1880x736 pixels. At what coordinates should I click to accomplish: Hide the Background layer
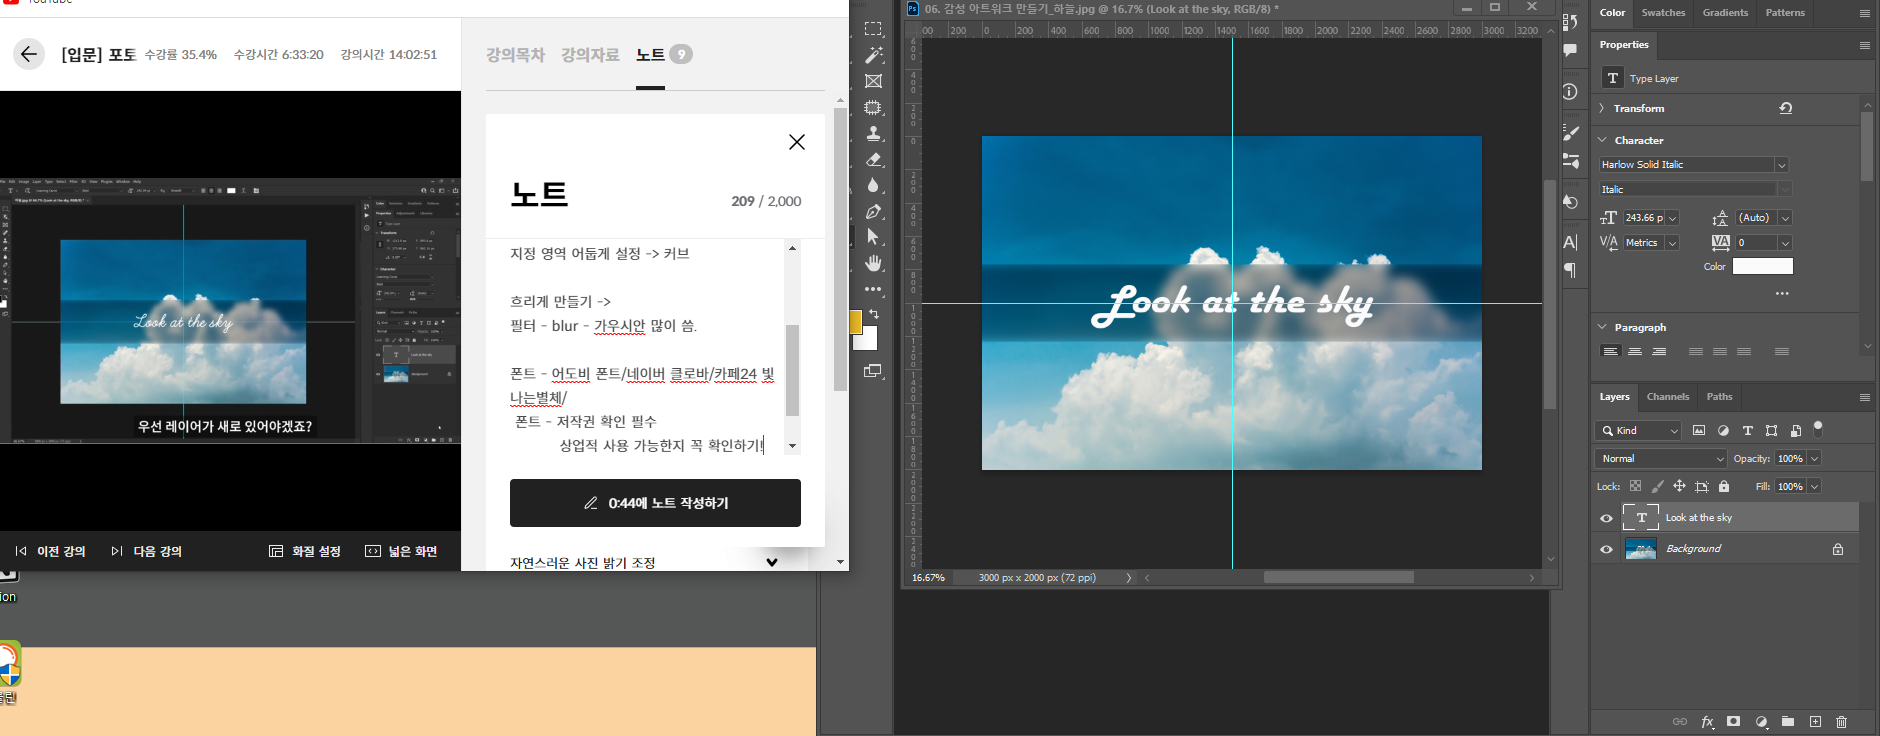click(x=1606, y=549)
